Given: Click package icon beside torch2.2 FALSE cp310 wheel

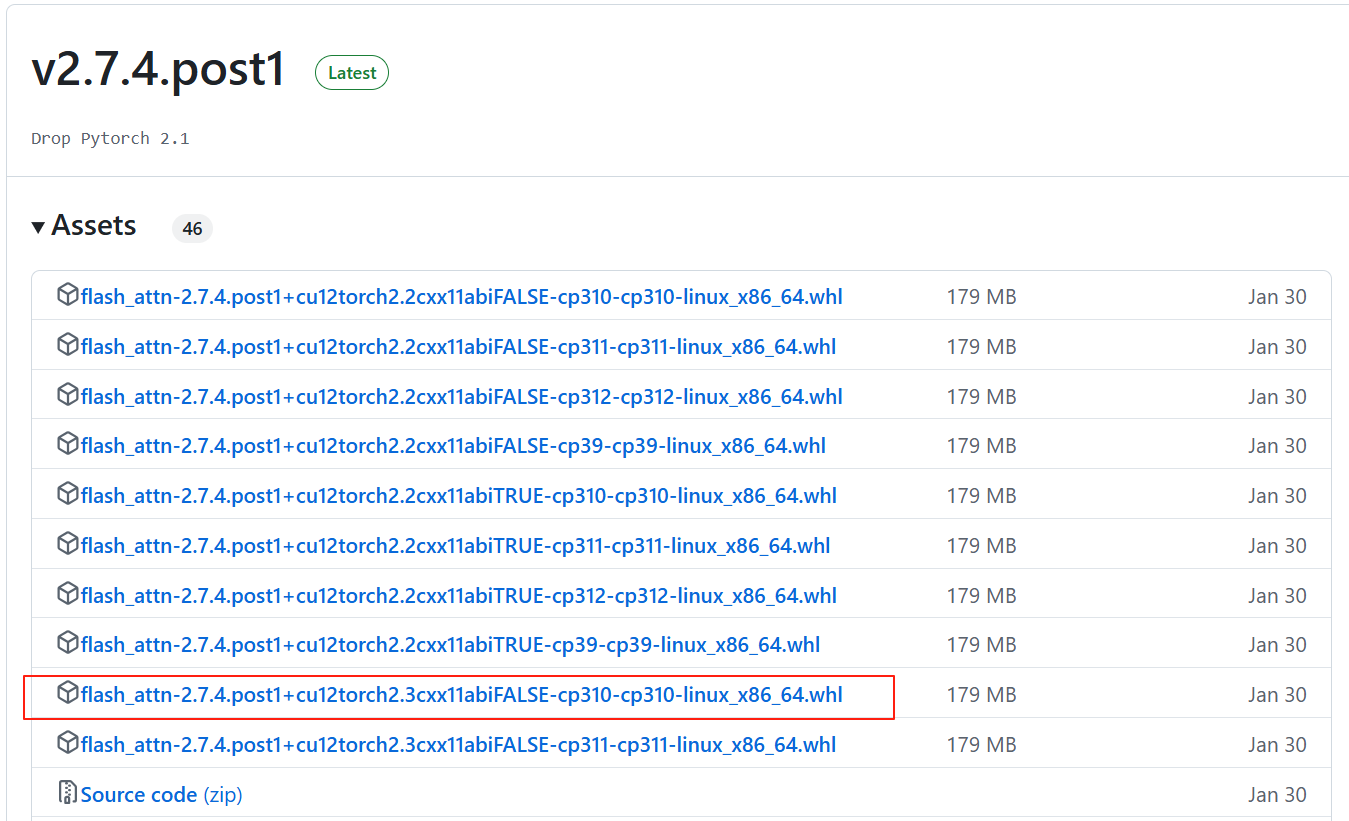Looking at the screenshot, I should (x=67, y=295).
